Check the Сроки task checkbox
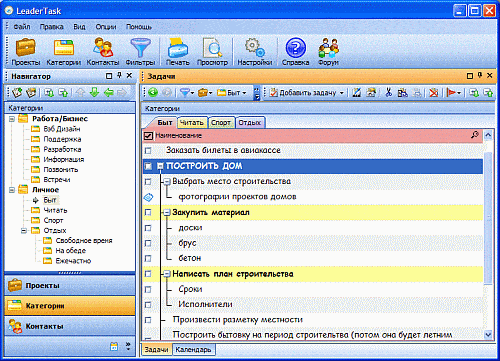Image resolution: width=500 pixels, height=361 pixels. 148,289
